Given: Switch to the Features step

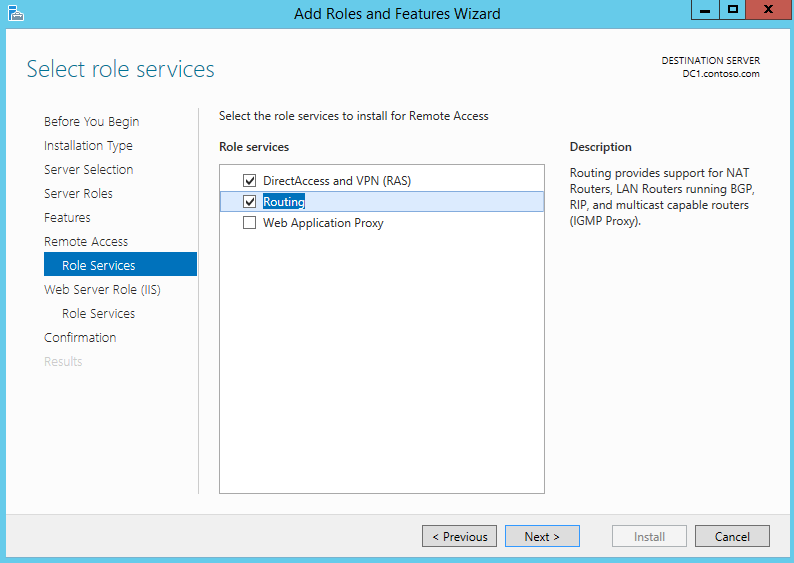Looking at the screenshot, I should pyautogui.click(x=67, y=218).
